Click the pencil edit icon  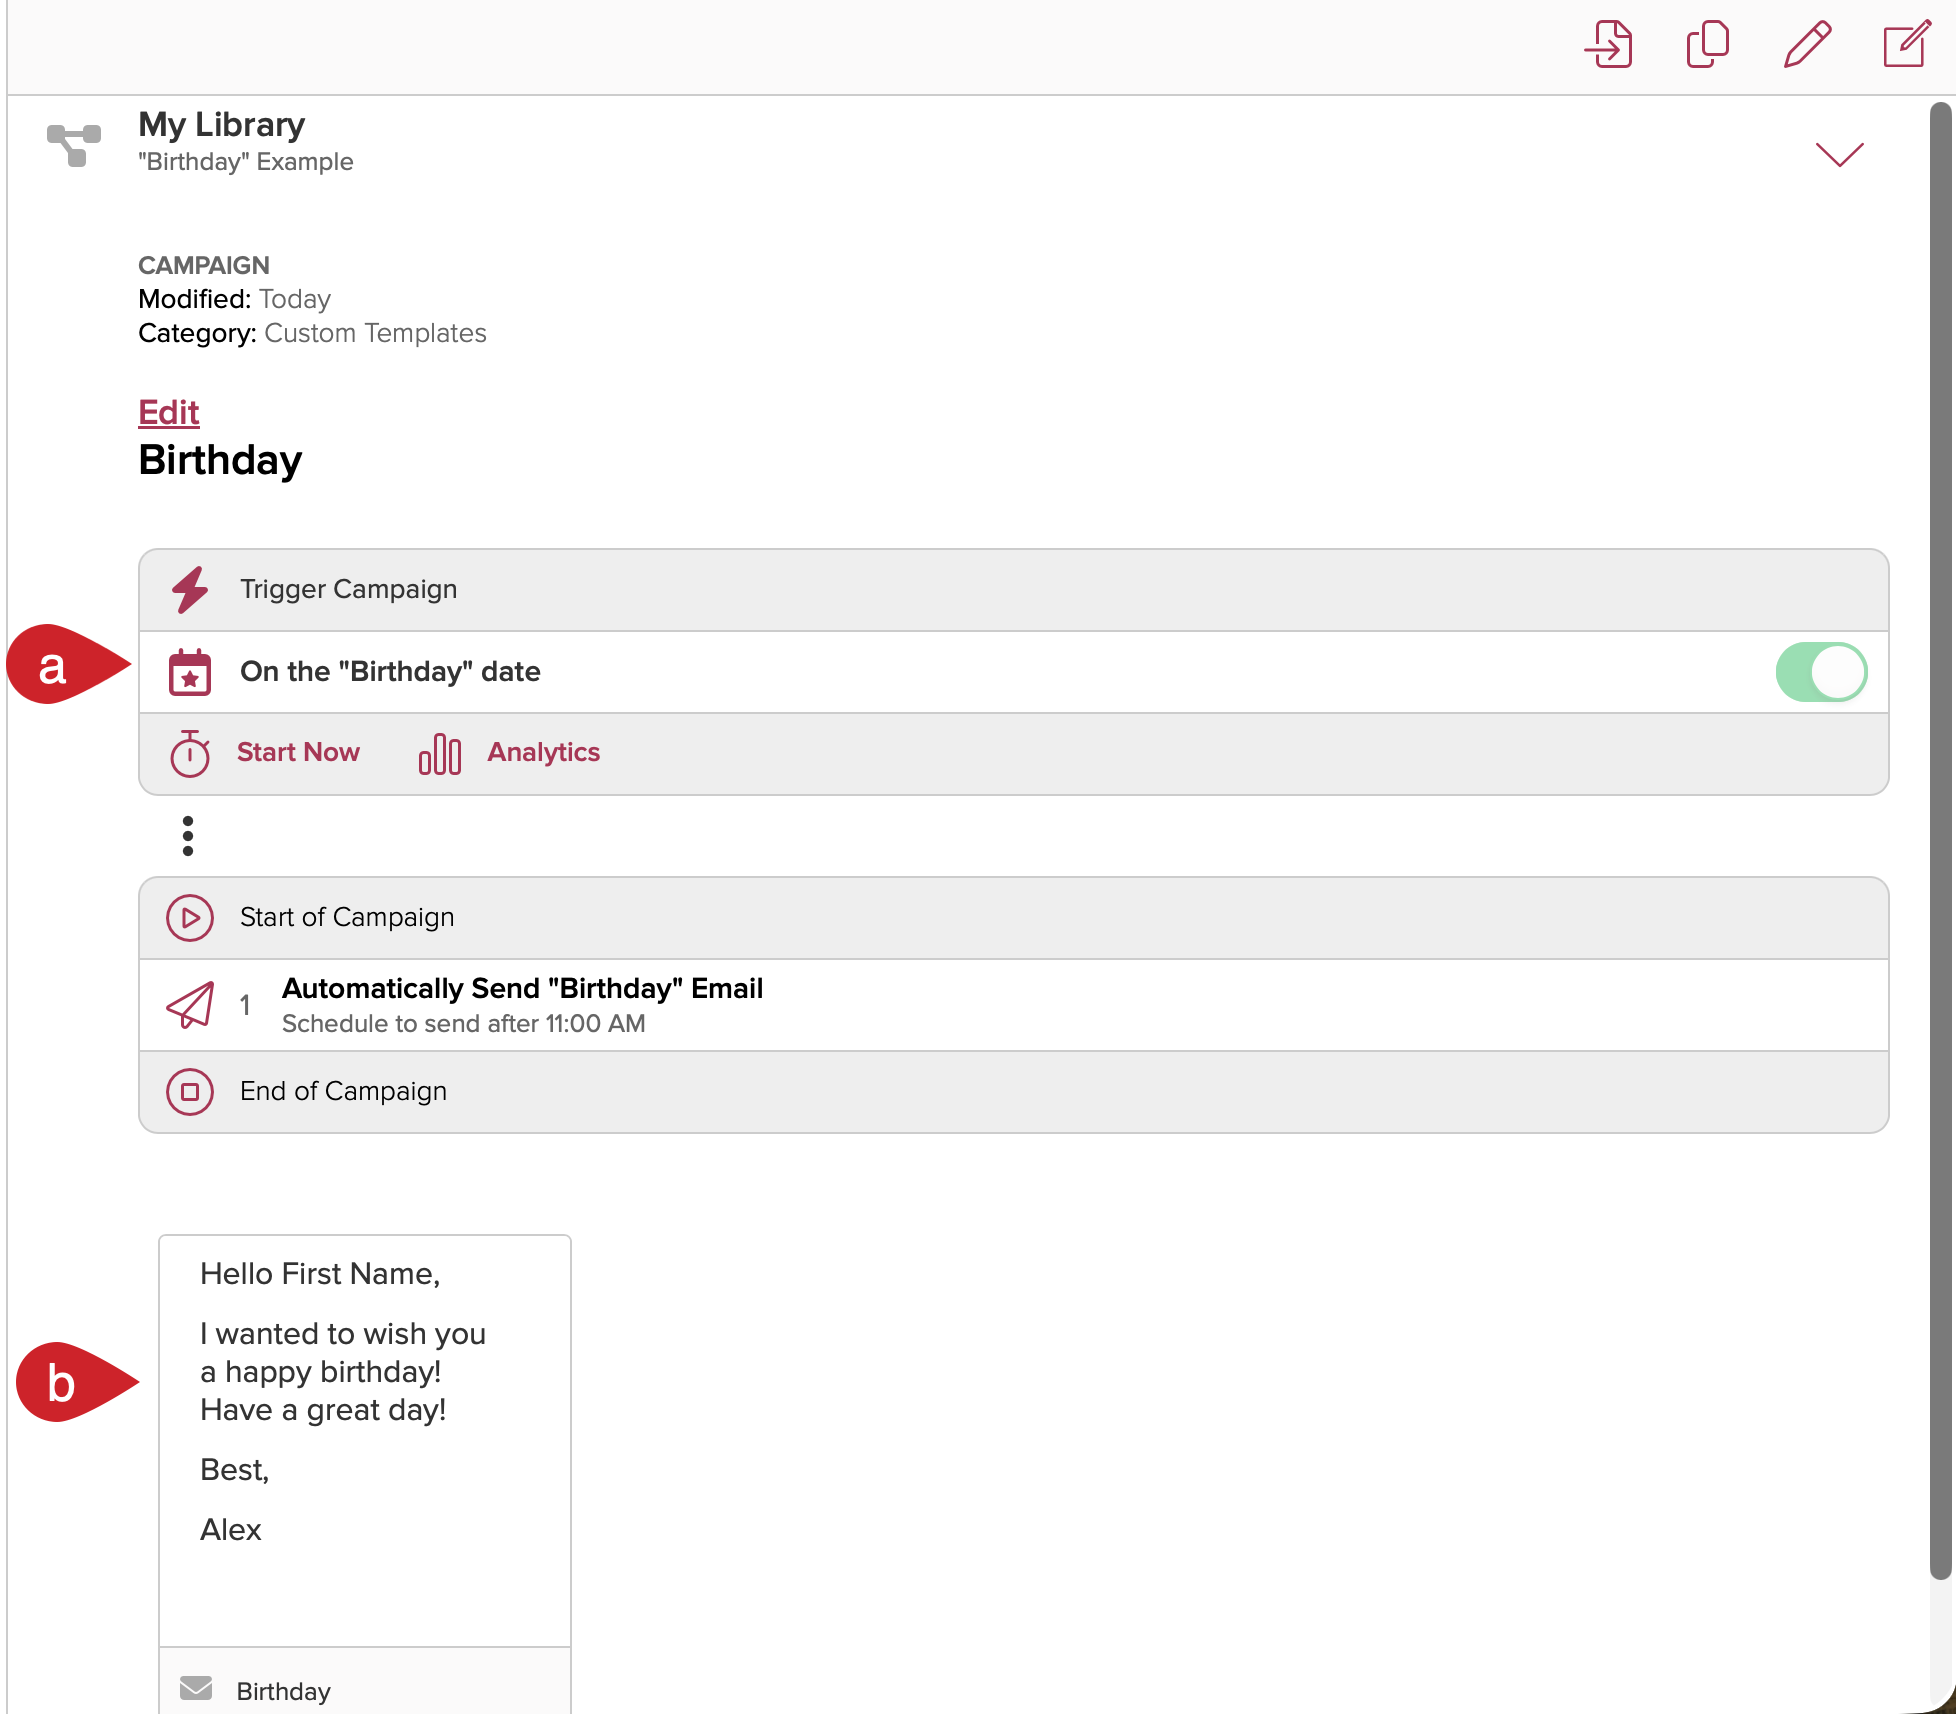(1807, 45)
